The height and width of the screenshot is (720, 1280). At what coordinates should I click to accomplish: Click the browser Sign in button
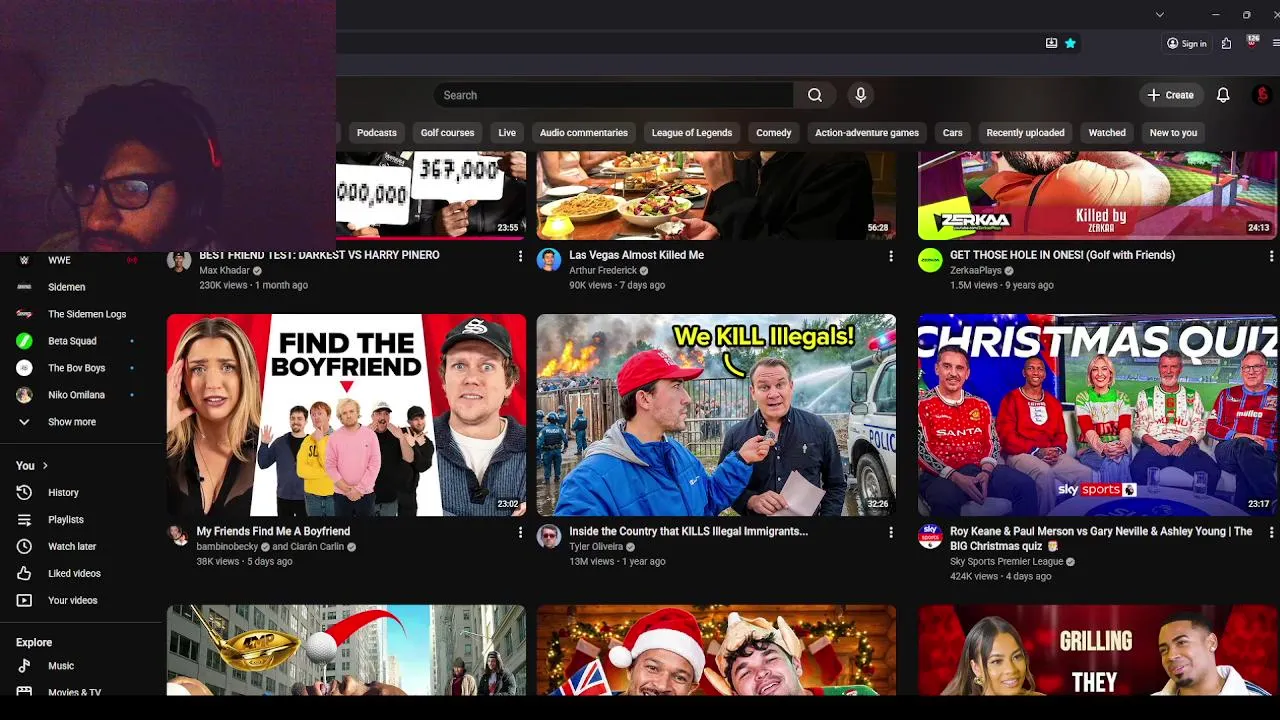pyautogui.click(x=1187, y=43)
